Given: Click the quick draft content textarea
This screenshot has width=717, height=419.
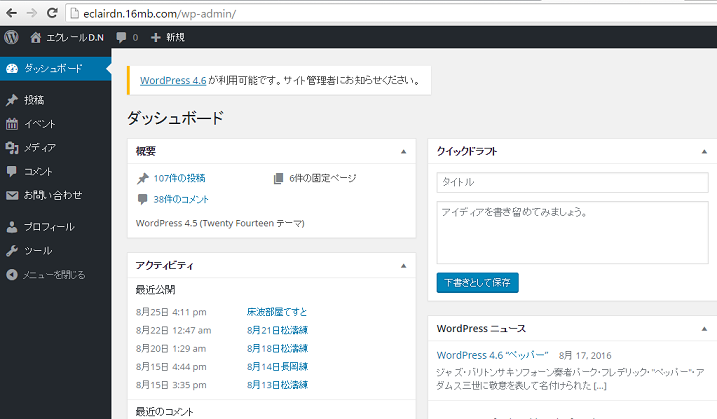Looking at the screenshot, I should click(573, 232).
